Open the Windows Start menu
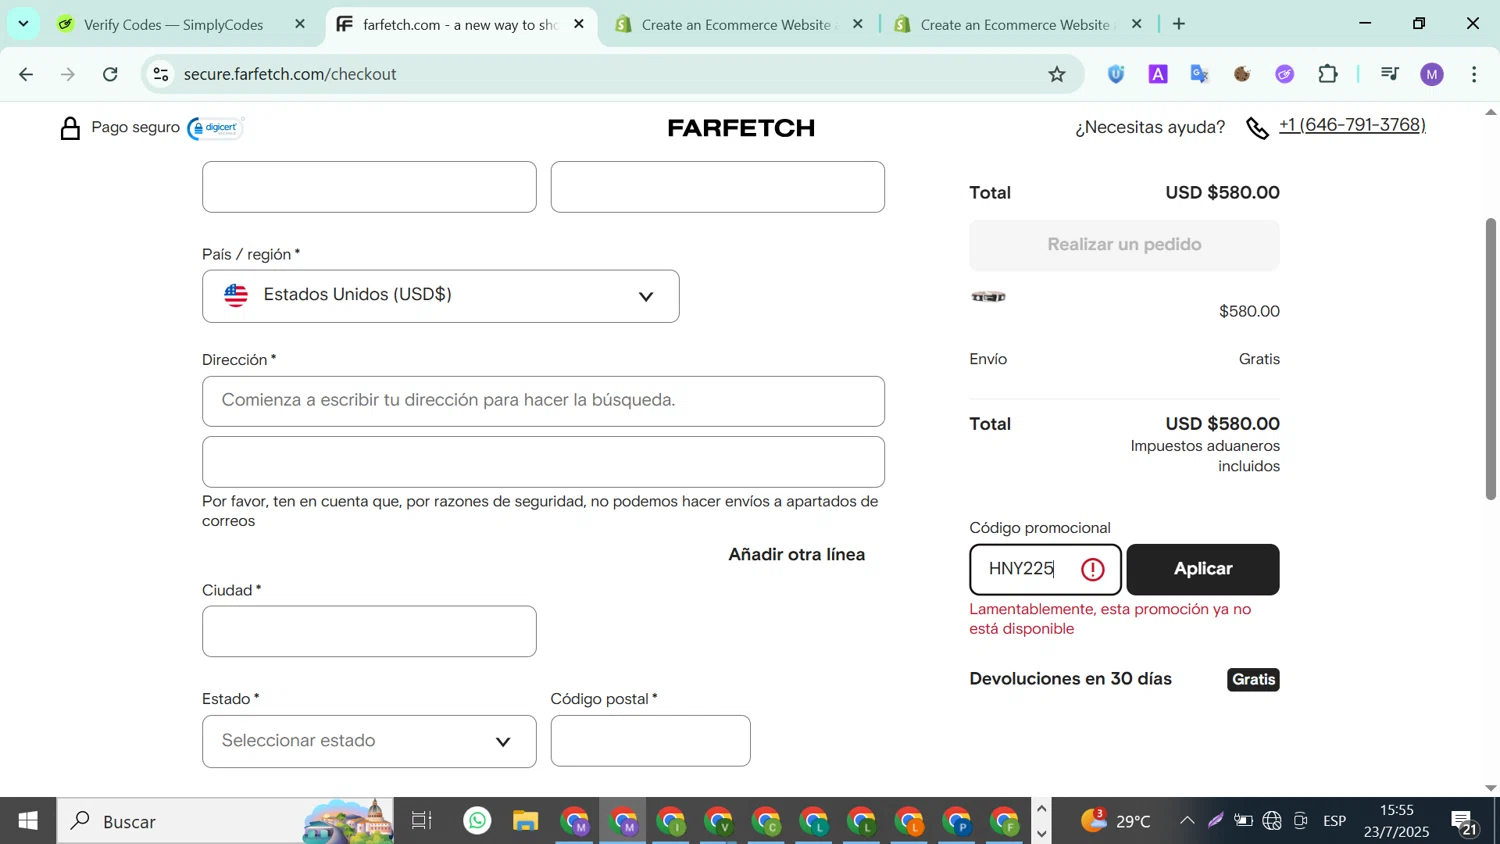This screenshot has width=1500, height=844. [x=28, y=821]
